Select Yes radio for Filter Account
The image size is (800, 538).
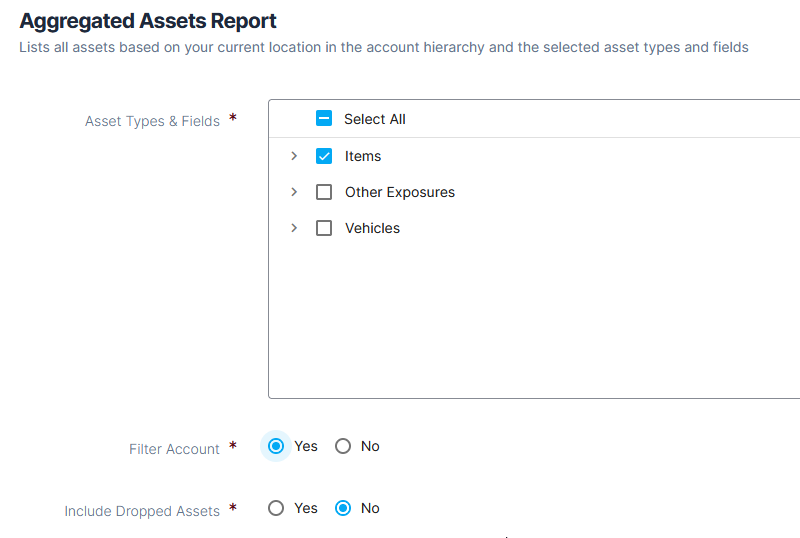(276, 446)
